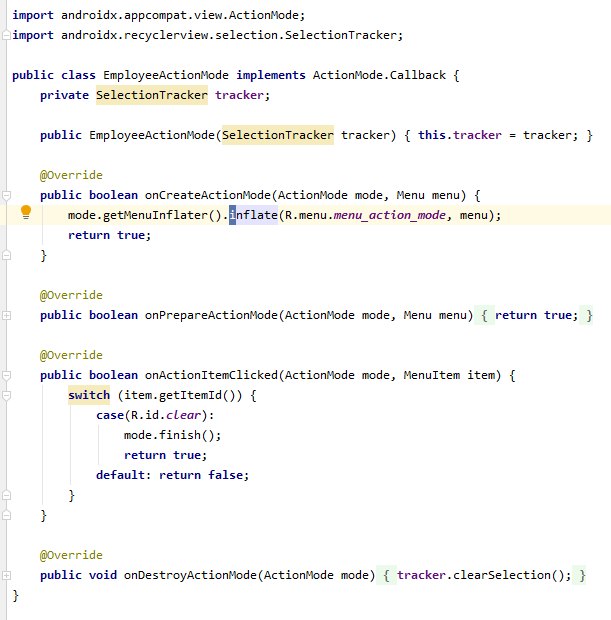This screenshot has width=611, height=620.
Task: Click the EmployeeActionMode class name in class declaration
Action: [166, 75]
